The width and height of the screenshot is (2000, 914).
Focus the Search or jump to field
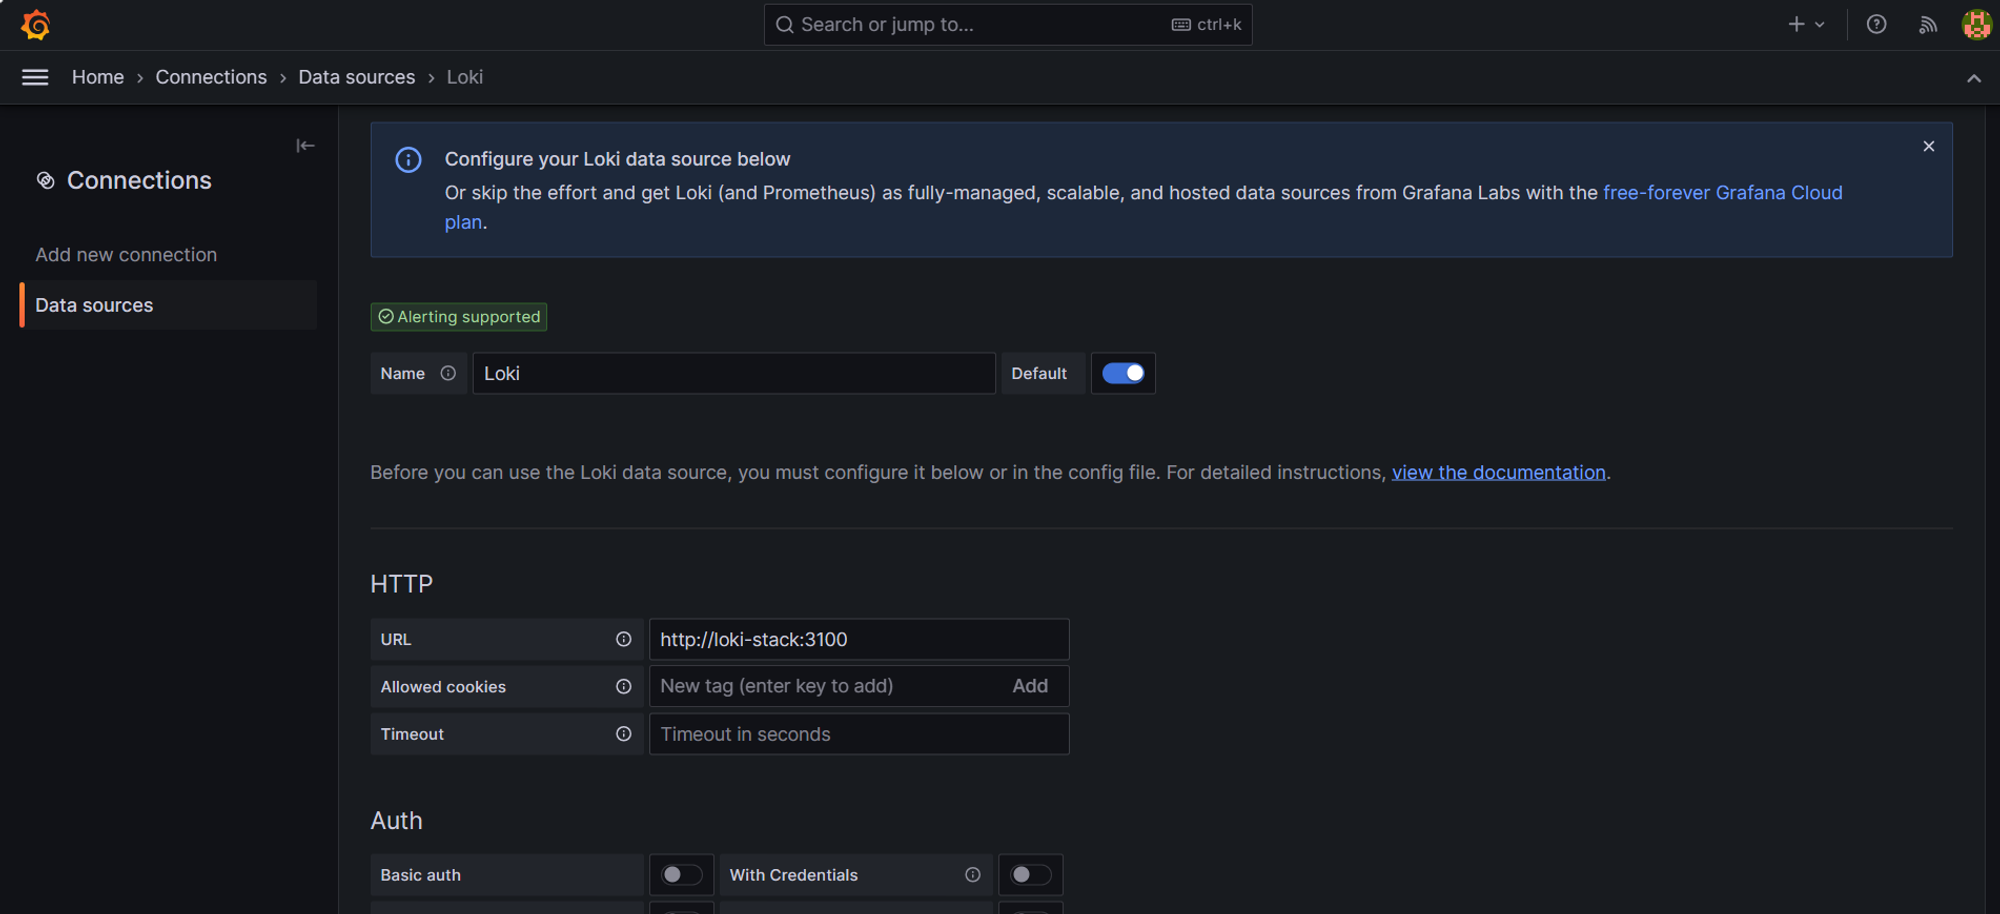(1008, 25)
